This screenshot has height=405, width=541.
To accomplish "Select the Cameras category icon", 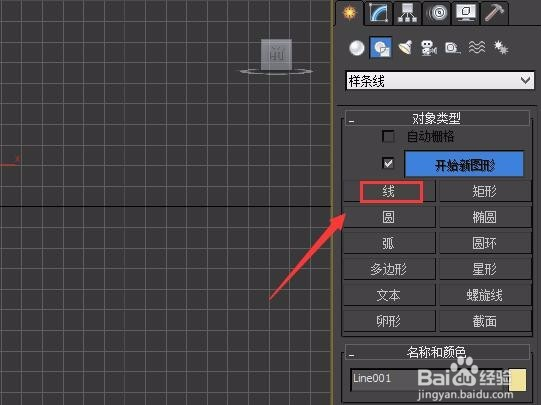I will 429,48.
